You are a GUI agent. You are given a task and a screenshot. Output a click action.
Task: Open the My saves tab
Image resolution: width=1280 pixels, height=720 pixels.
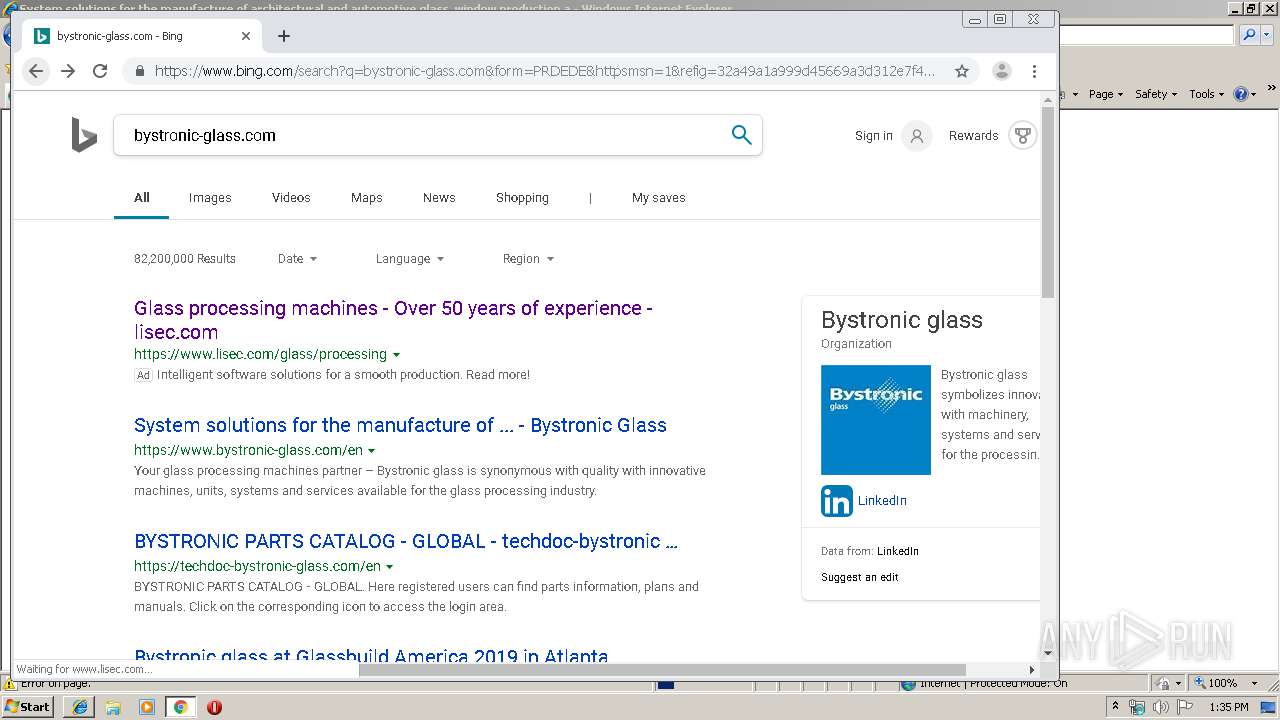(659, 198)
